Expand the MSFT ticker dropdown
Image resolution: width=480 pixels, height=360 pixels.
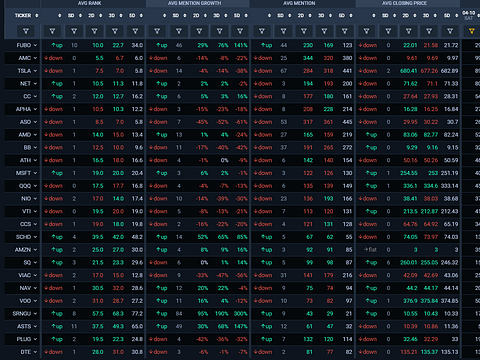[35, 173]
